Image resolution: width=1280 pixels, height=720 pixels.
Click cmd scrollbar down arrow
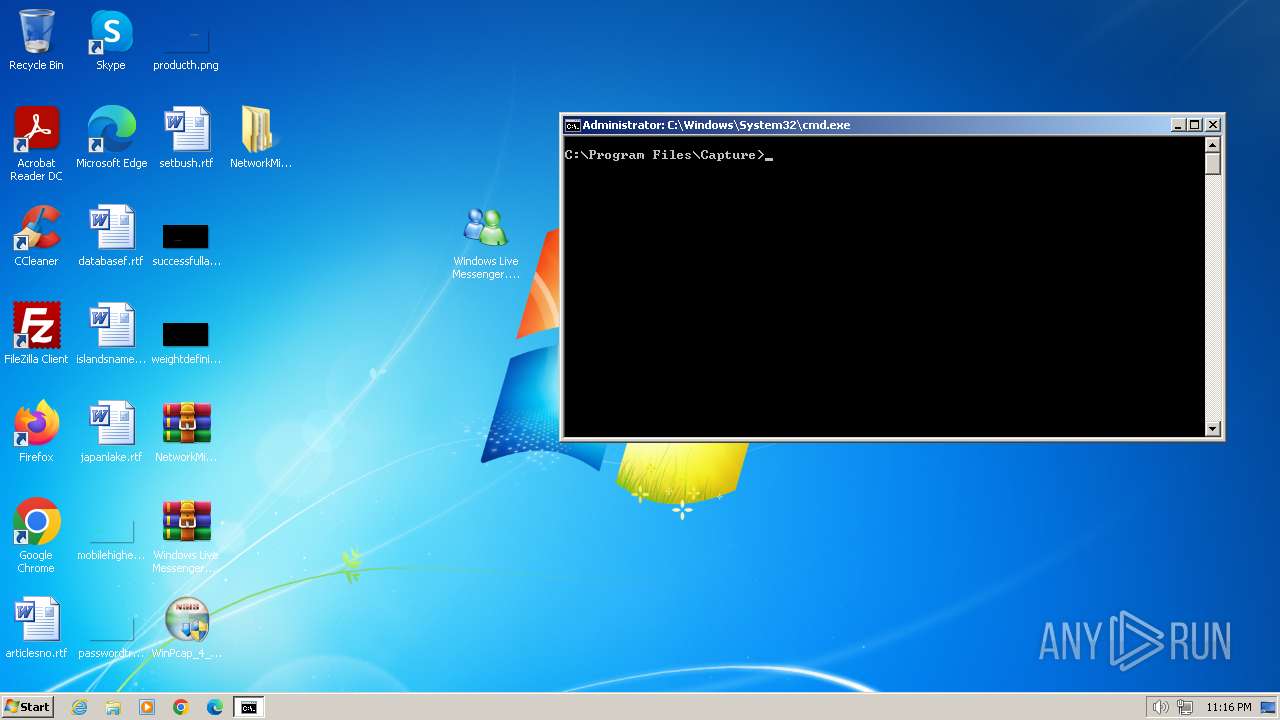tap(1213, 429)
